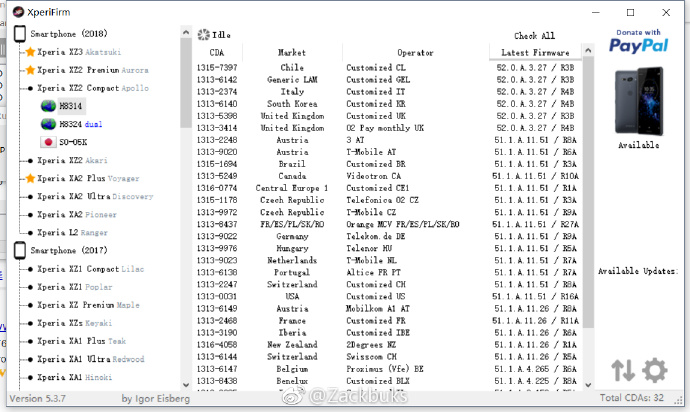Click the XperiFirm app logo icon
Screen dimensions: 690x412
[18, 12]
